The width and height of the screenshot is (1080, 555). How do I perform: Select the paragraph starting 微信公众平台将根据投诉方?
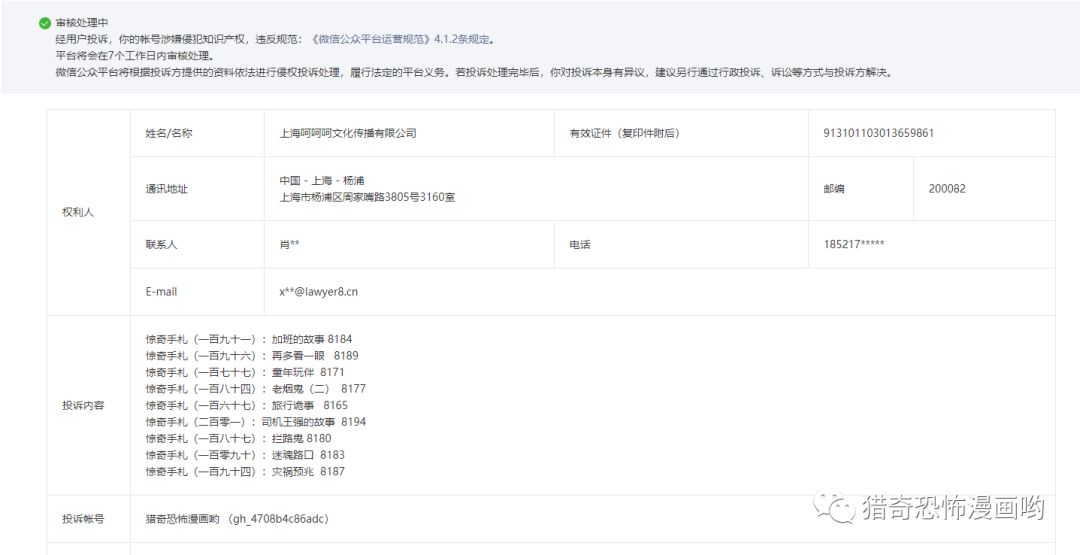[x=474, y=72]
